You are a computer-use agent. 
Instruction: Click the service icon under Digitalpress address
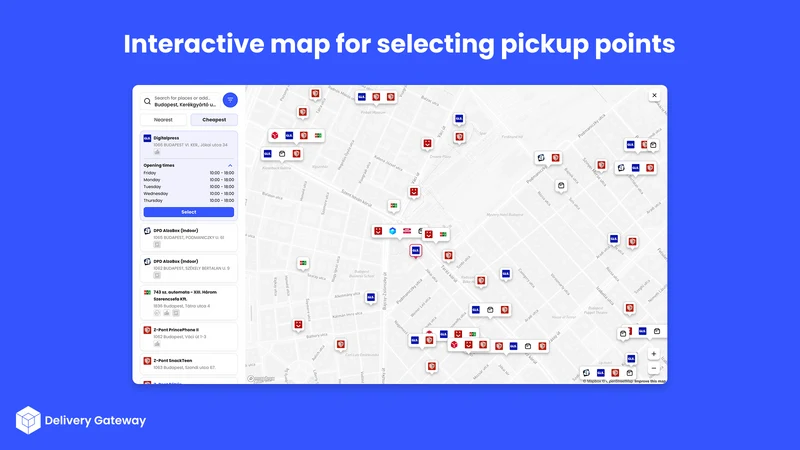(157, 152)
